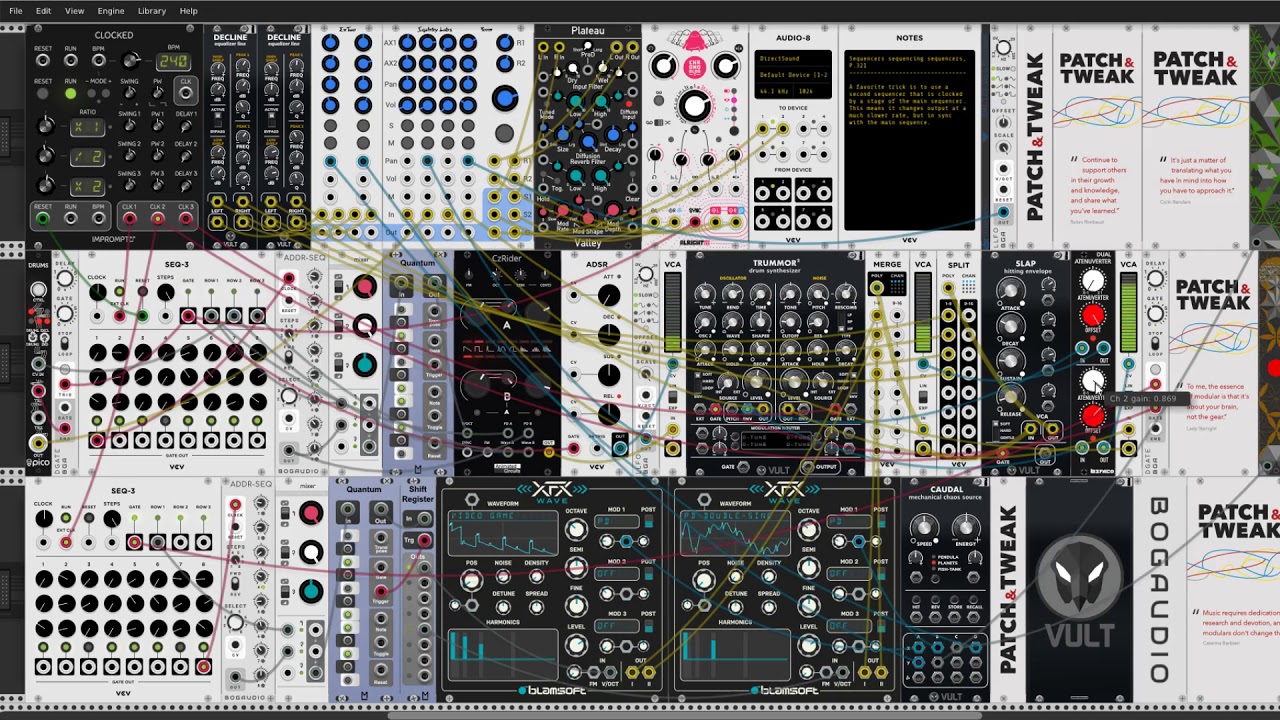Click the large blue master knob on mixer
1280x720 pixels.
tap(505, 98)
